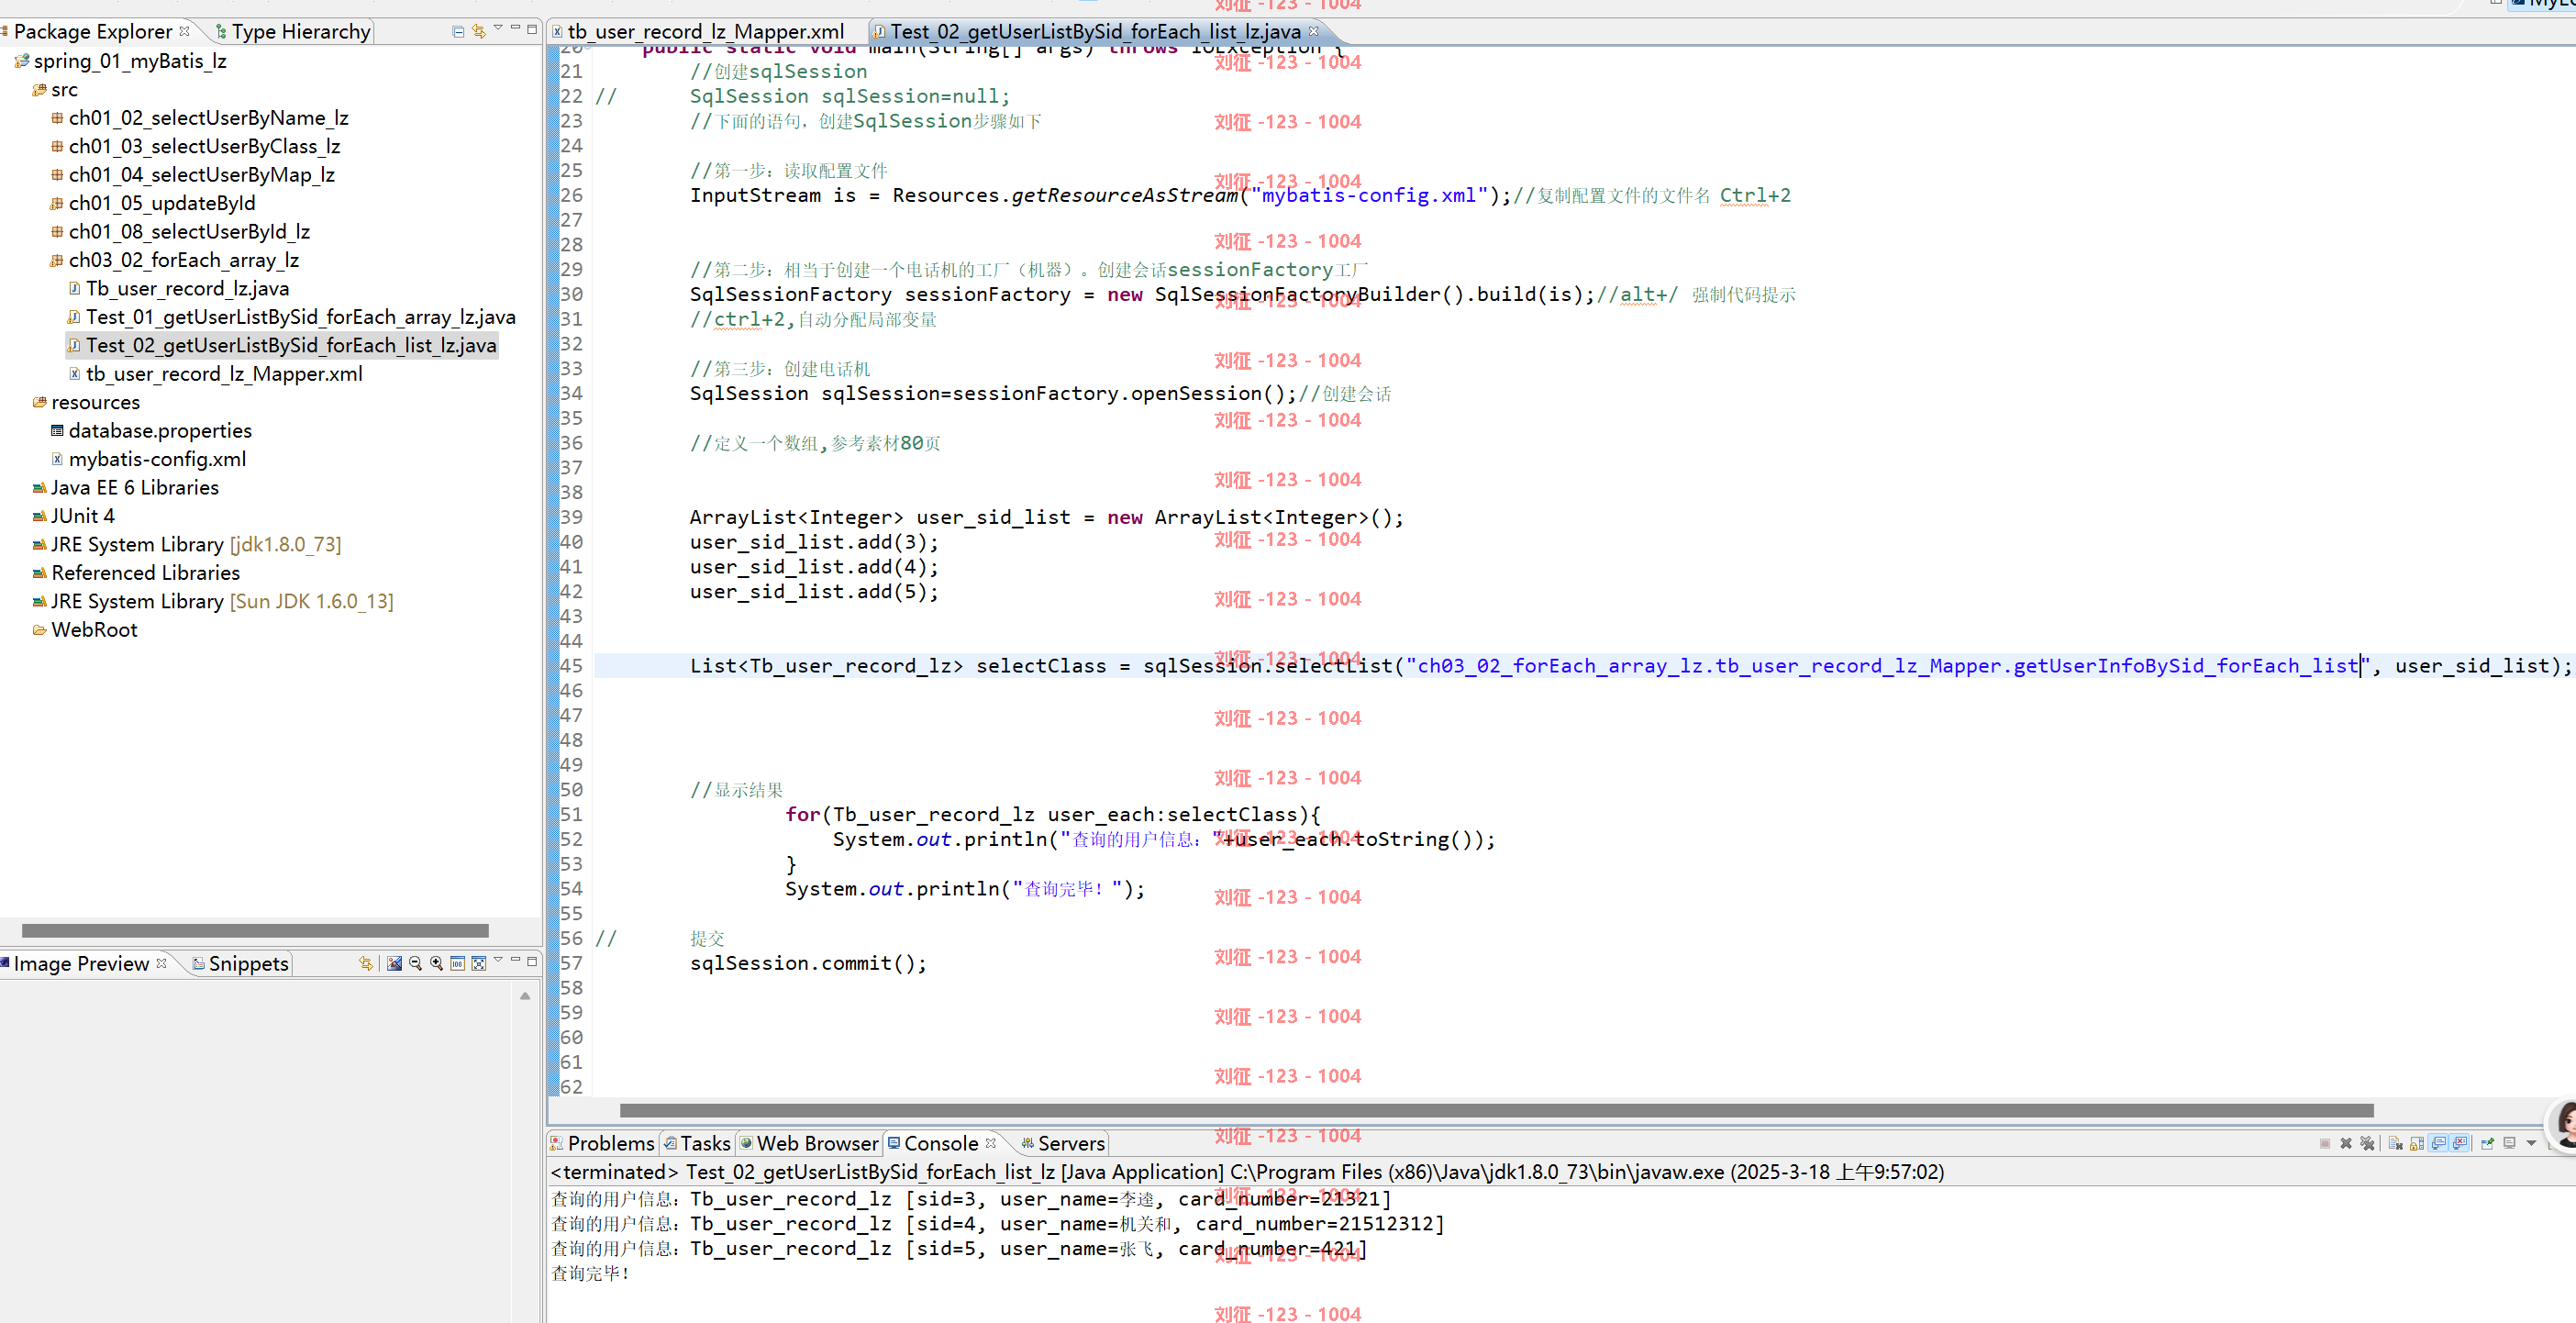Select Test_02_getUserListBySid_forEach_list_lz.java in explorer
This screenshot has width=2576, height=1323.
(282, 345)
